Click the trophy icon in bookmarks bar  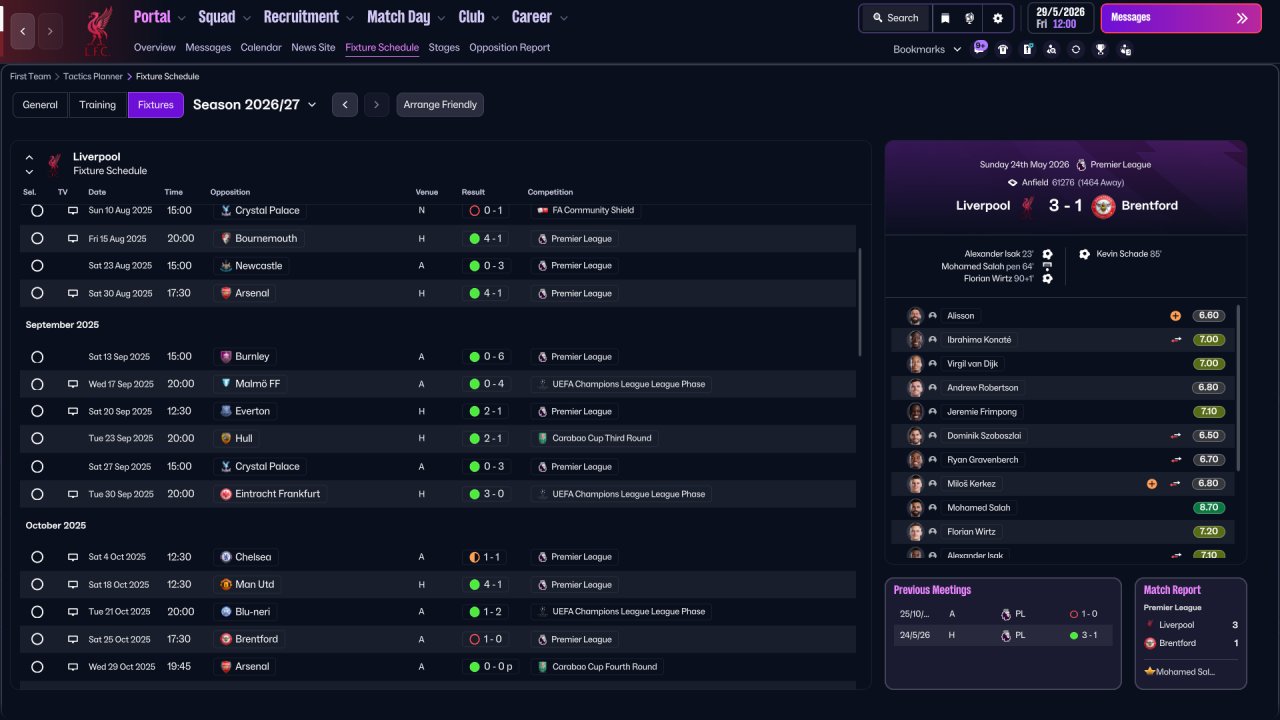[x=1101, y=49]
